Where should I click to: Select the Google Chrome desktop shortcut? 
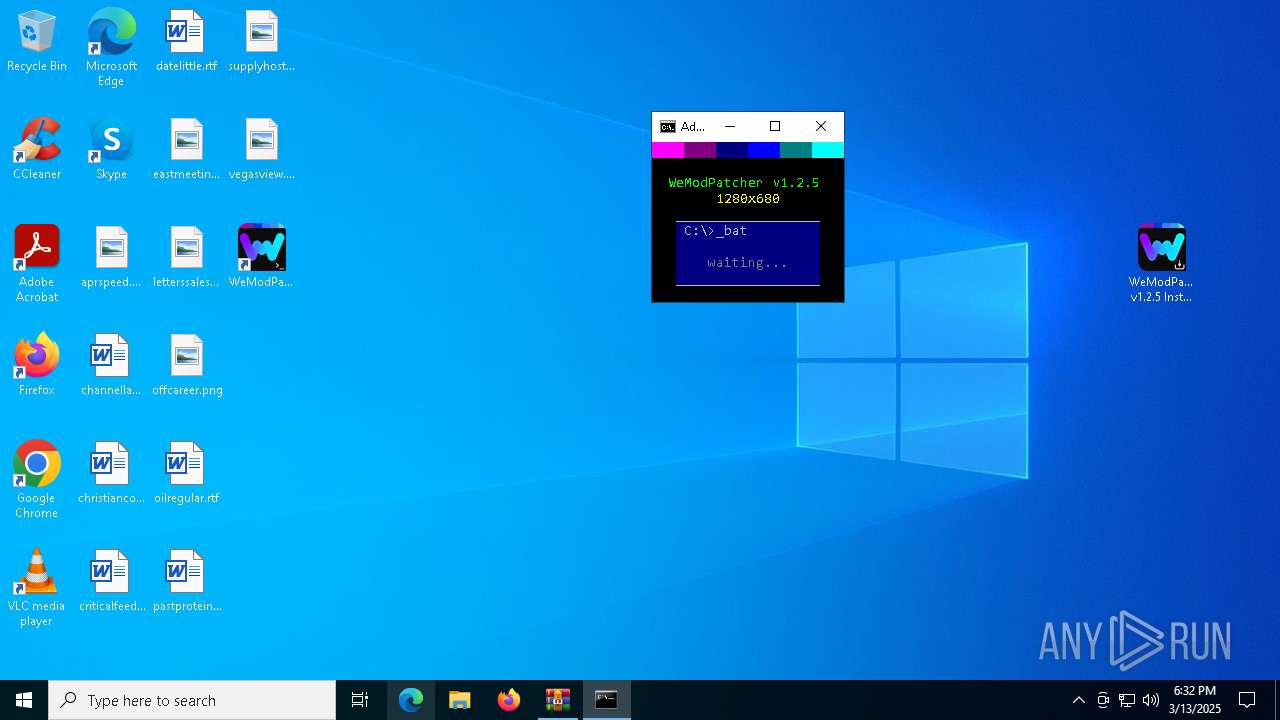click(x=37, y=480)
